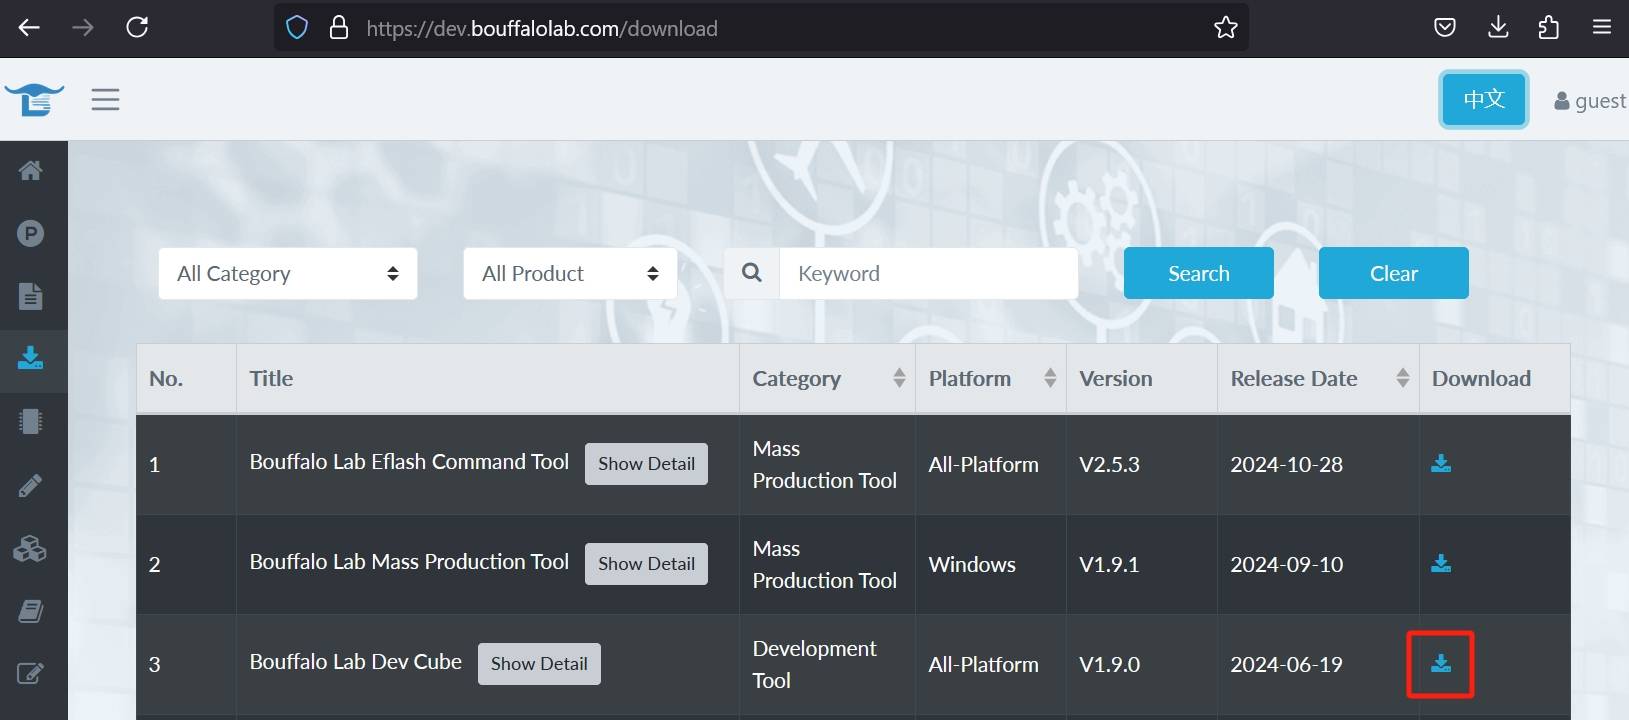Download Bouffalo Lab Dev Cube
Viewport: 1629px width, 720px height.
pos(1441,664)
